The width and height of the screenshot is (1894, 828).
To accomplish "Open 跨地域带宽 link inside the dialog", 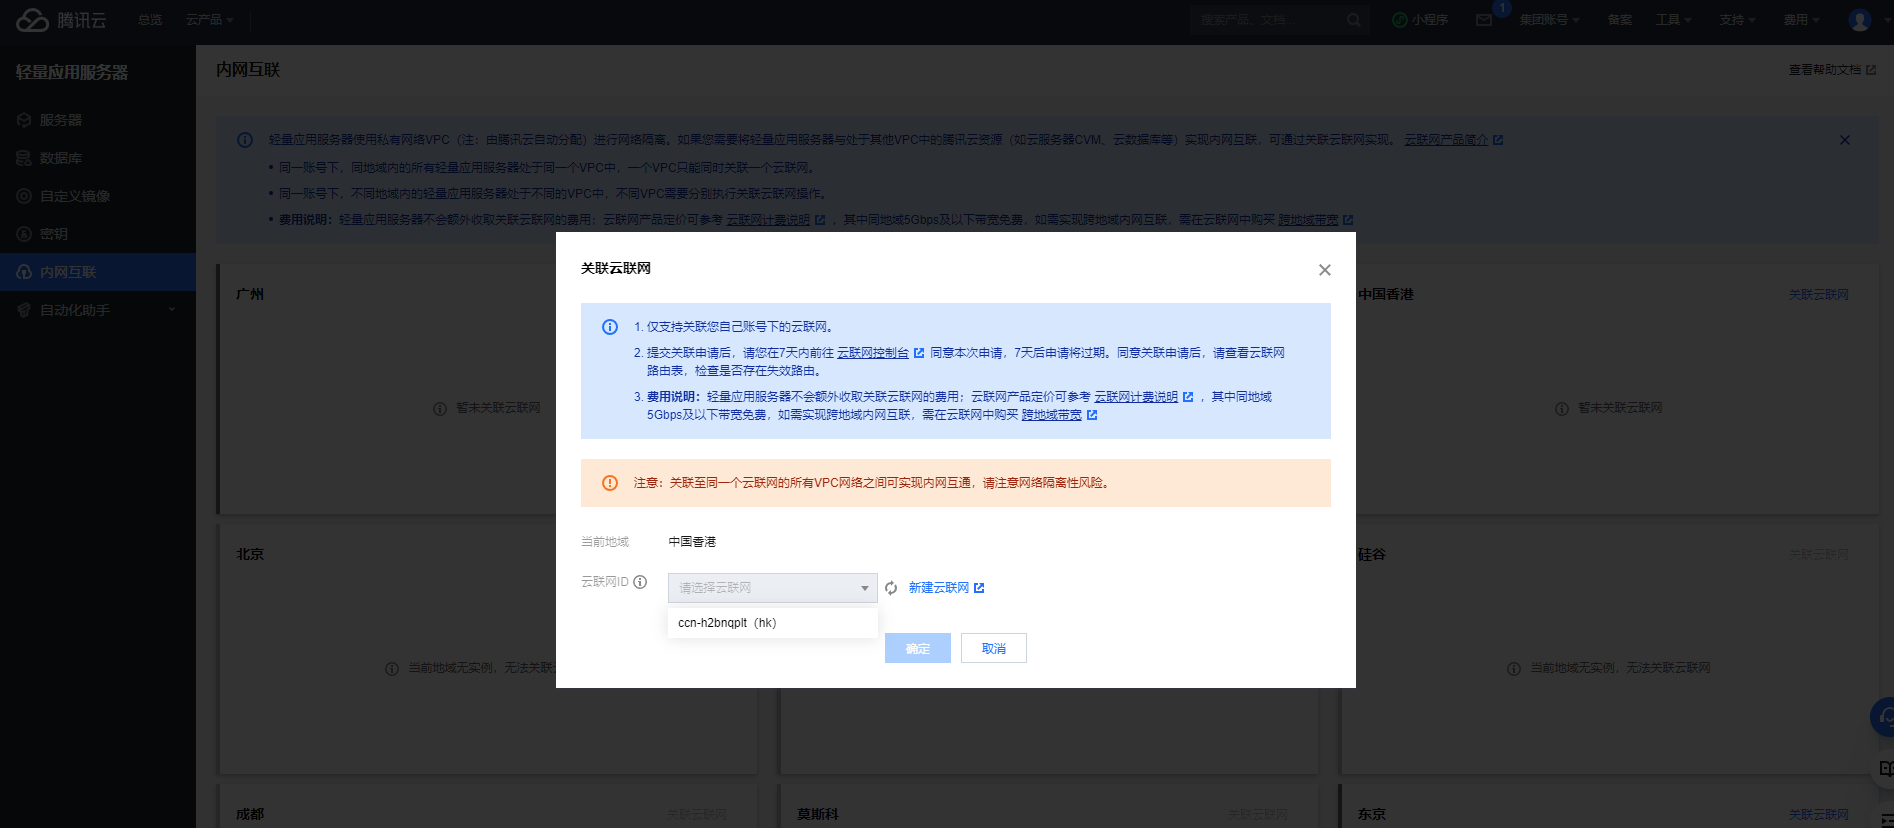I will 1051,415.
